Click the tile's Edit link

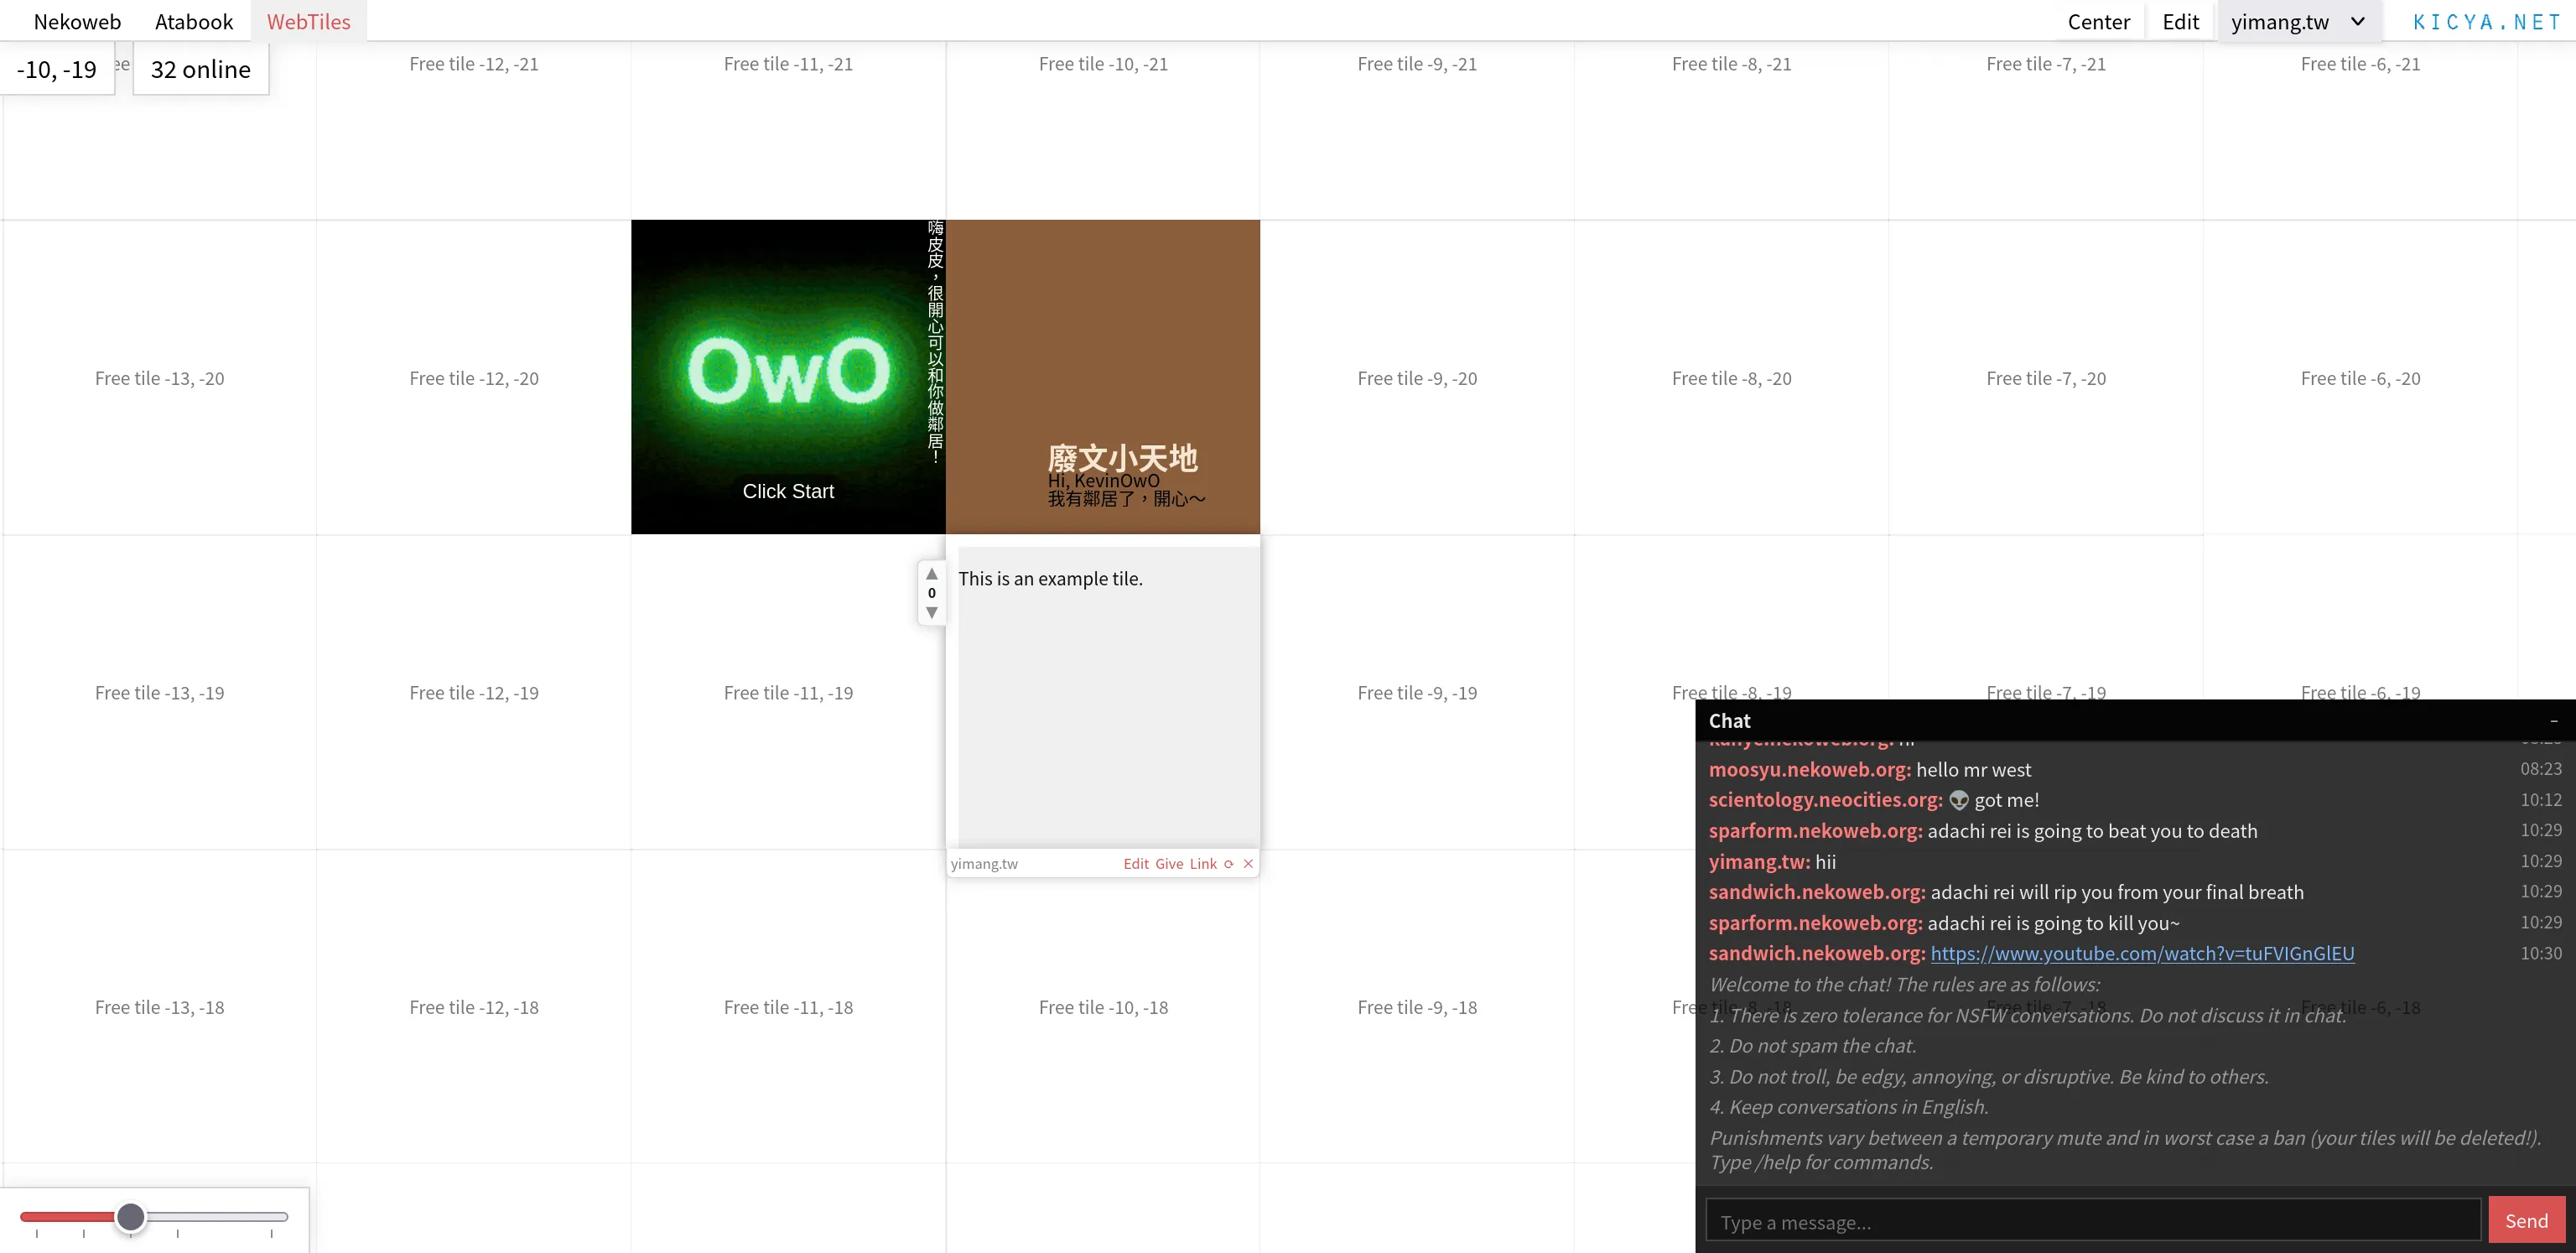[x=1135, y=864]
